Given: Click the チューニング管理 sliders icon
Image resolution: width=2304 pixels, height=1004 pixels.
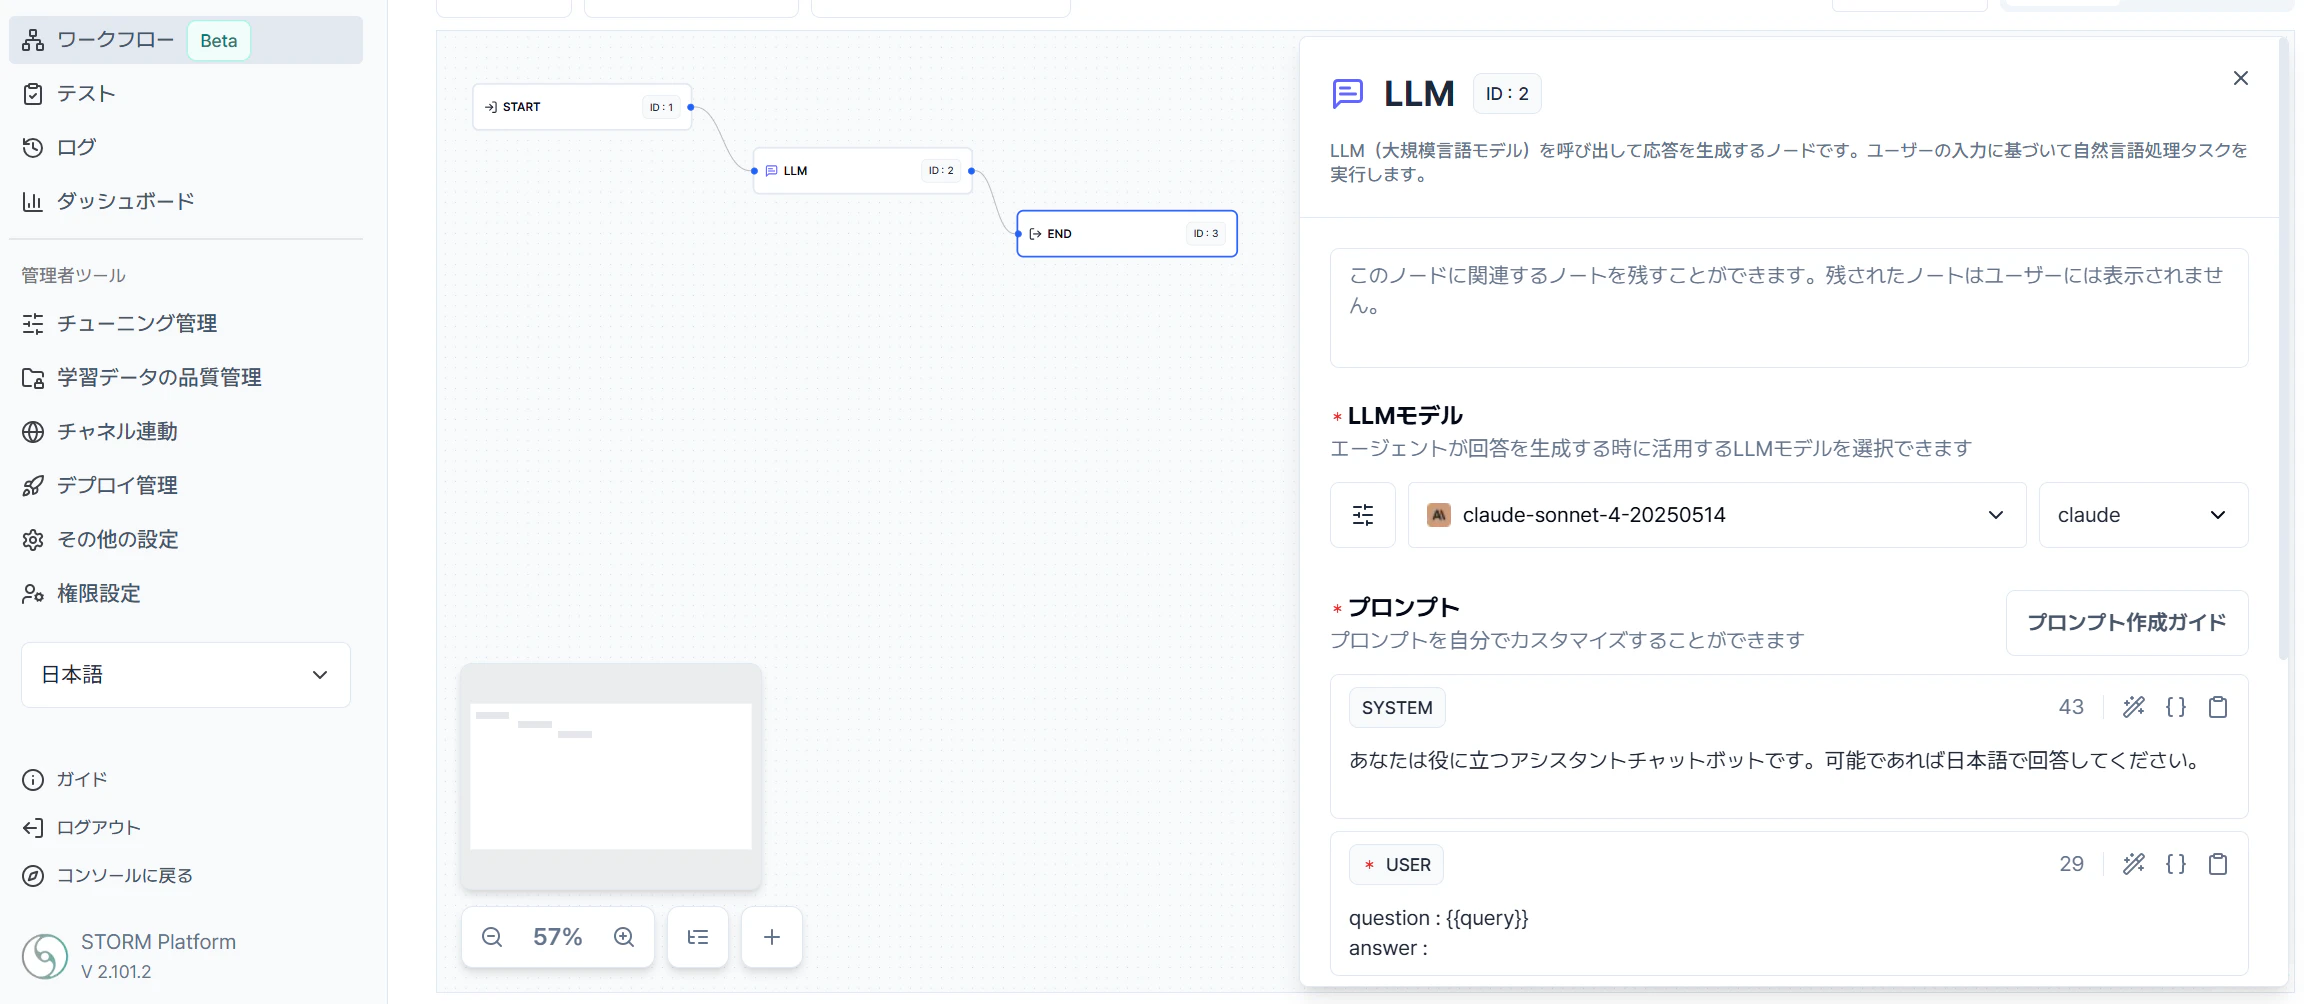Looking at the screenshot, I should pyautogui.click(x=33, y=324).
